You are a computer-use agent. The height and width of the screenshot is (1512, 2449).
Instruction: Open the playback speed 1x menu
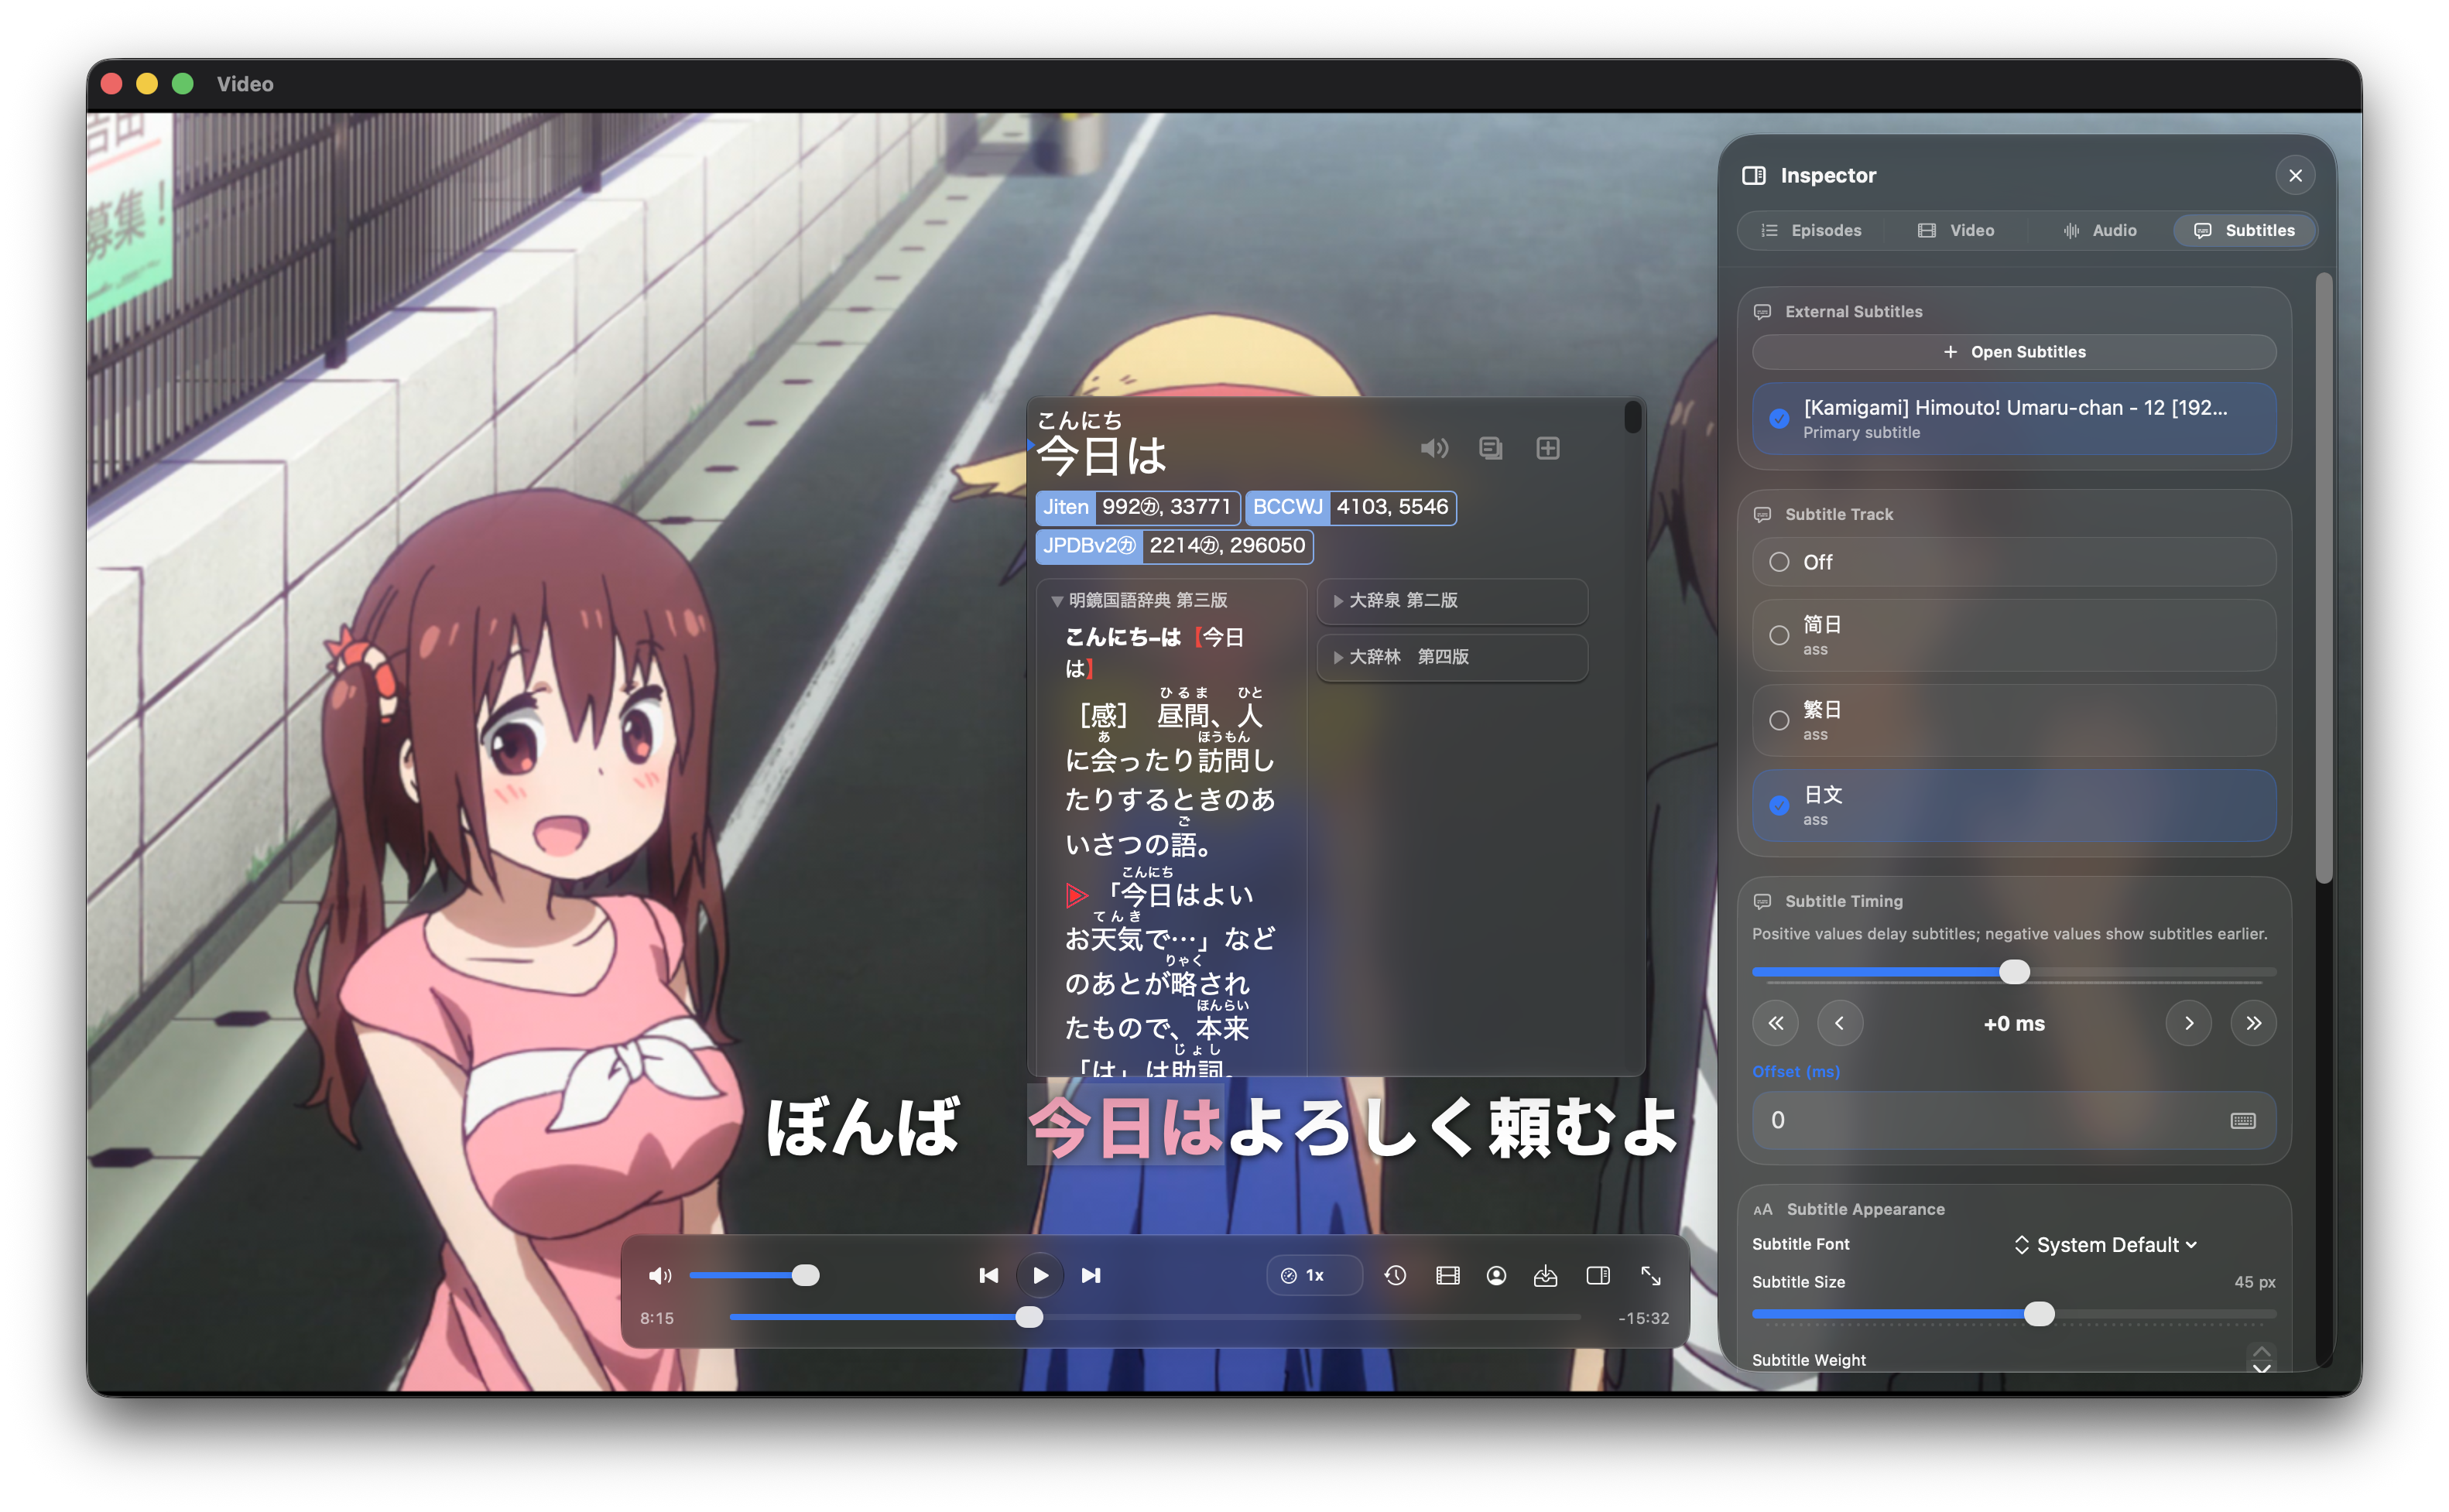coord(1314,1275)
